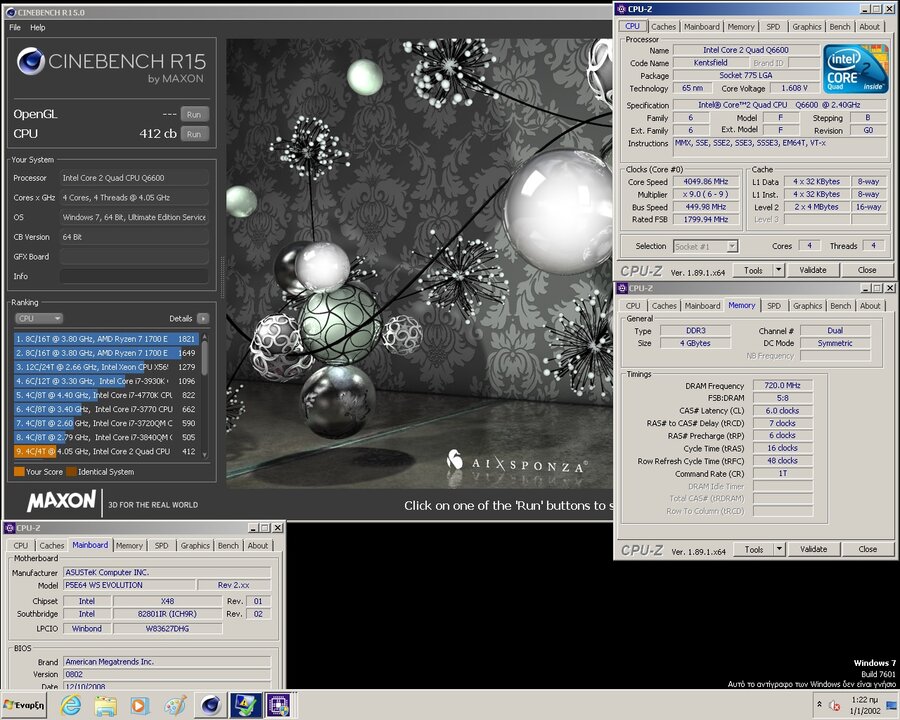900x720 pixels.
Task: Click Close button in Memory CPU-Z window
Action: 867,549
